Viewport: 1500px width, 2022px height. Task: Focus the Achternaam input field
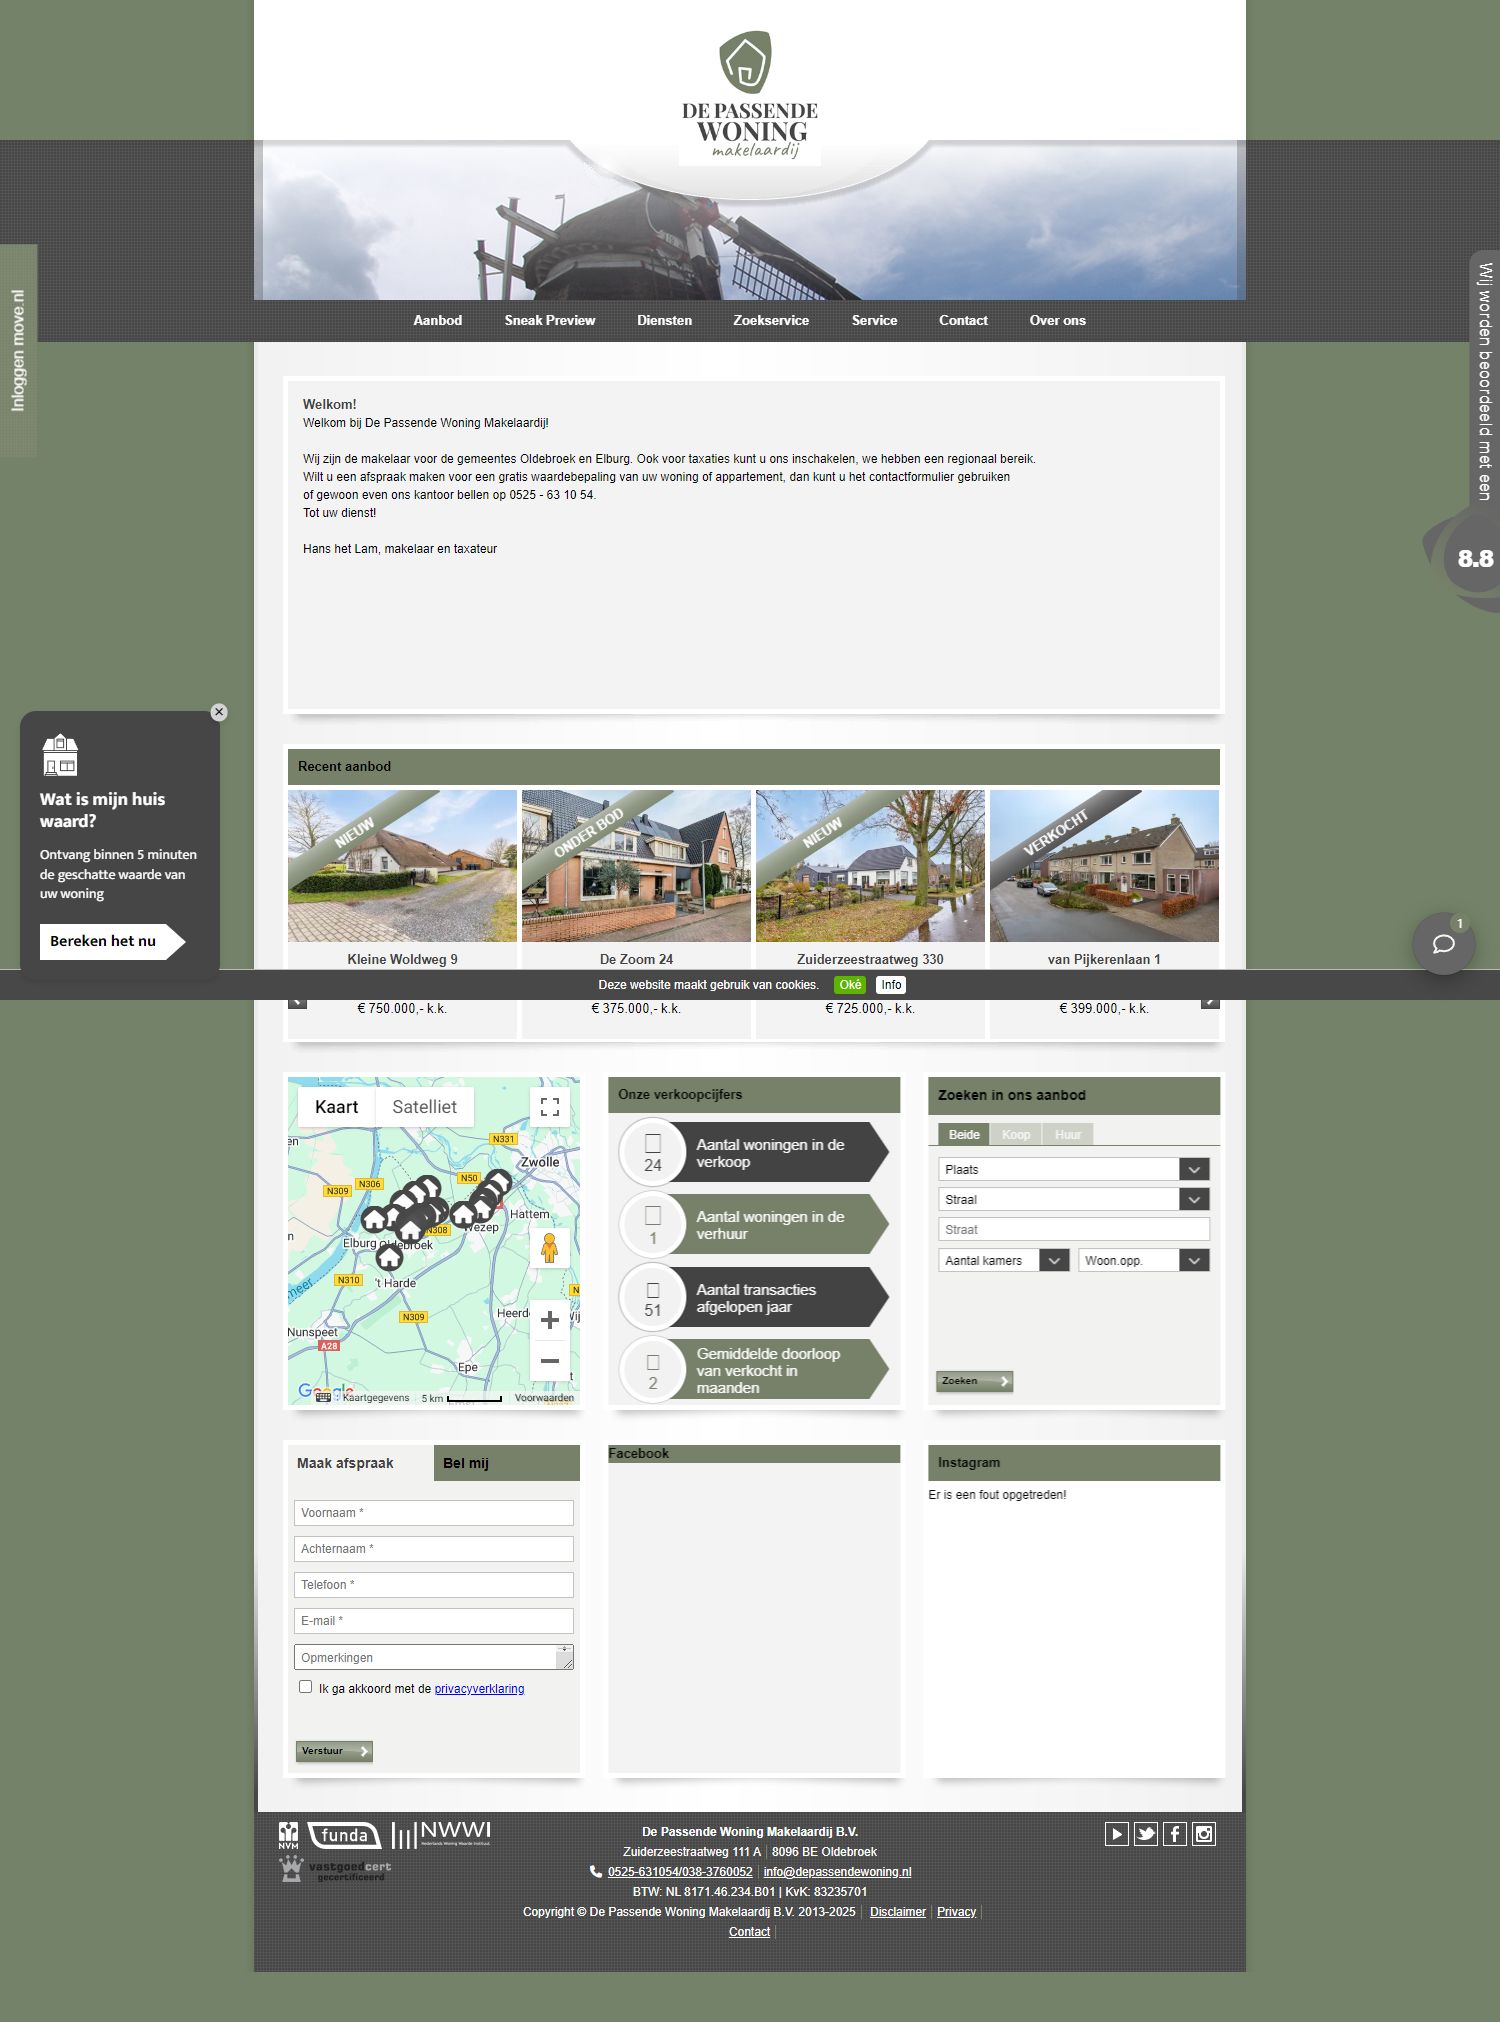point(434,1549)
